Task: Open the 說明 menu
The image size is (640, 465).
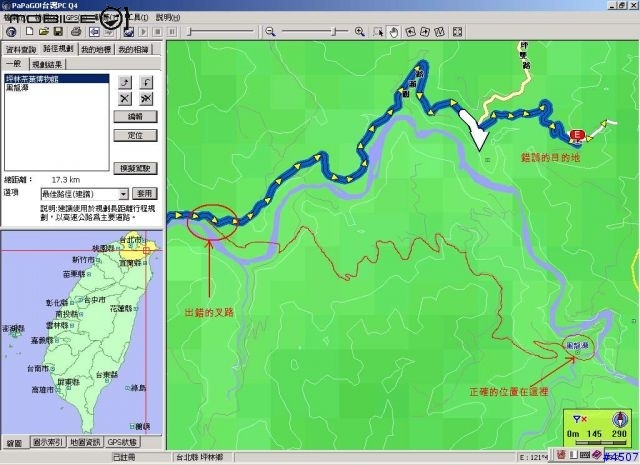Action: [x=168, y=17]
